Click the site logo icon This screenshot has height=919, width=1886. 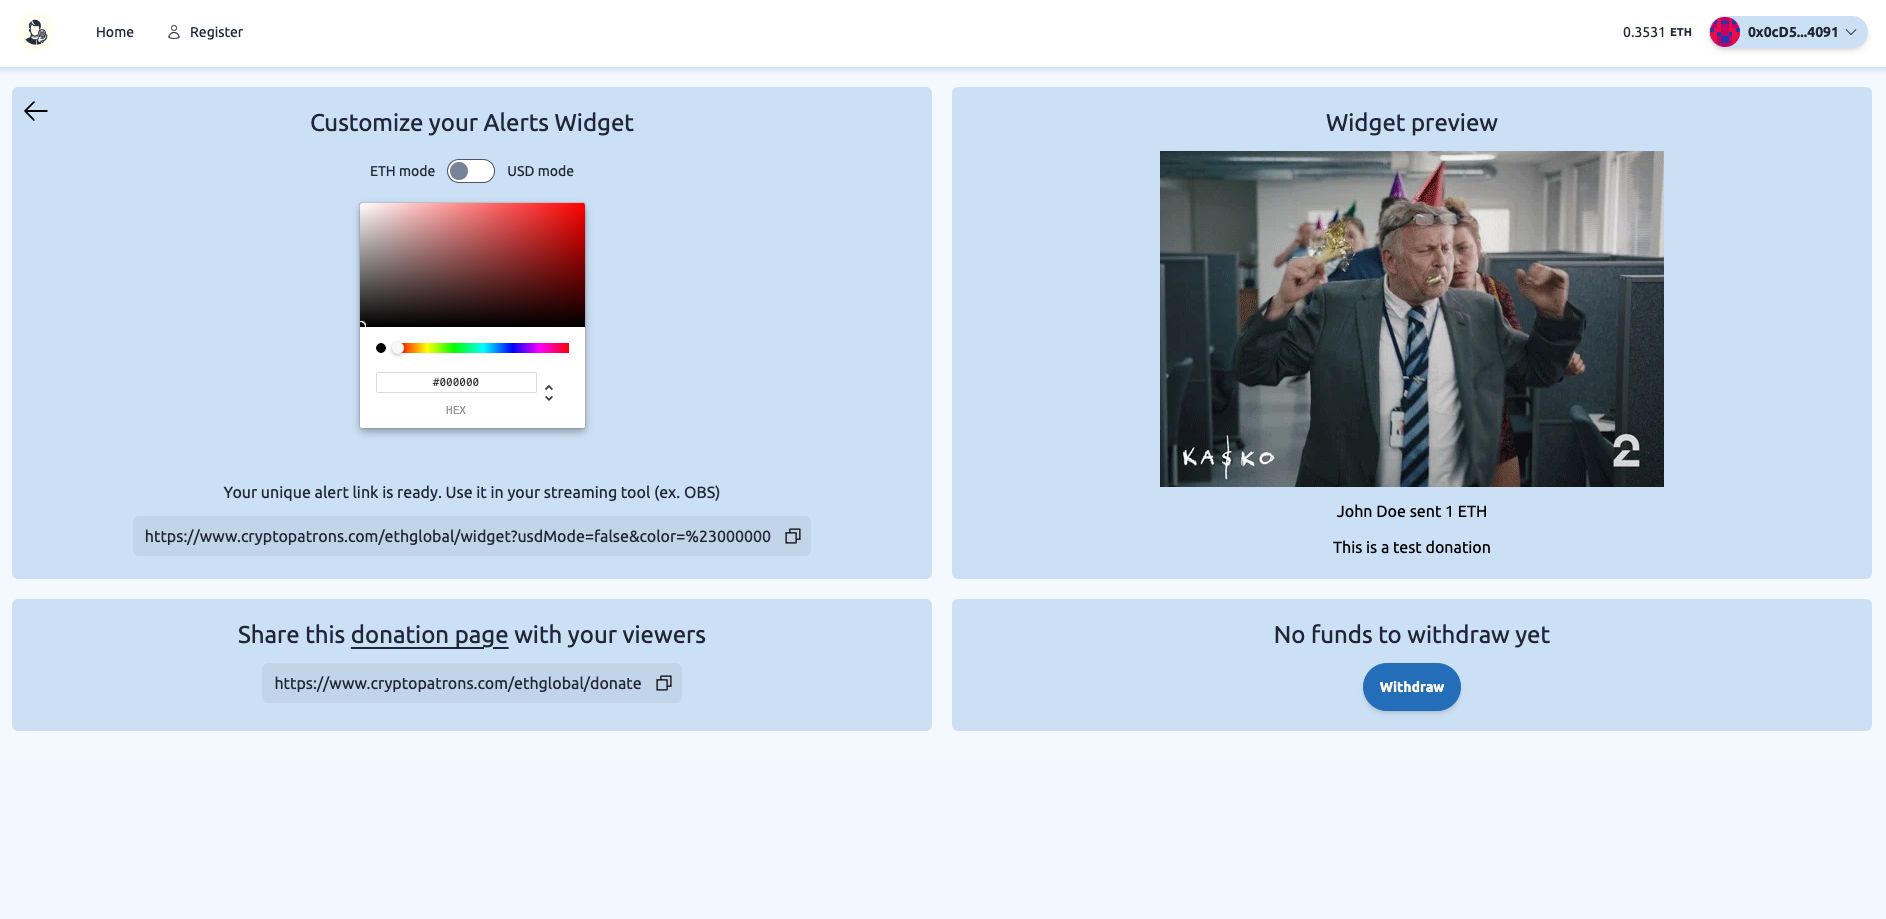[37, 32]
